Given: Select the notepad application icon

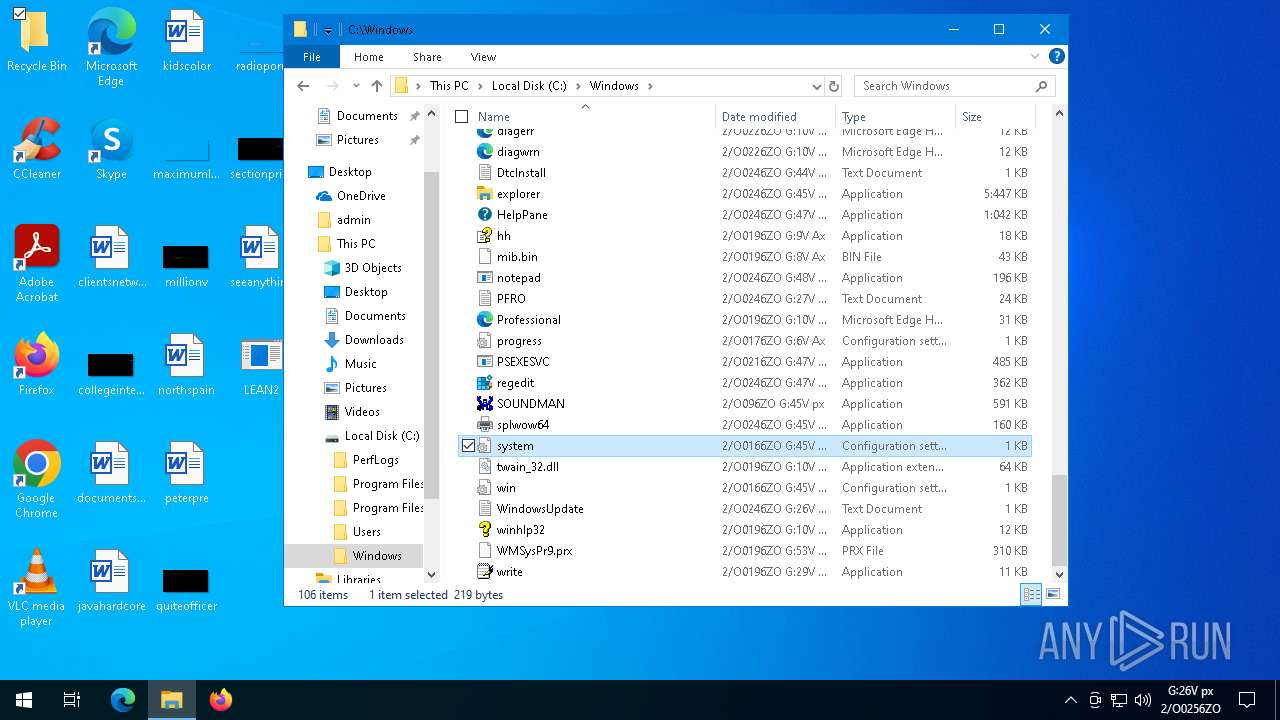Looking at the screenshot, I should click(485, 278).
